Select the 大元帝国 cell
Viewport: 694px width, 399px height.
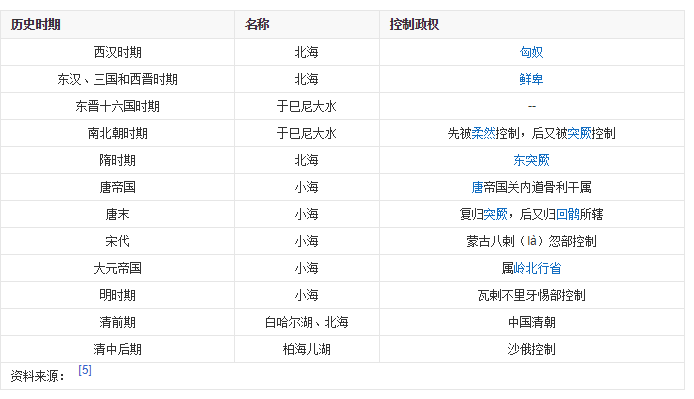pyautogui.click(x=117, y=268)
